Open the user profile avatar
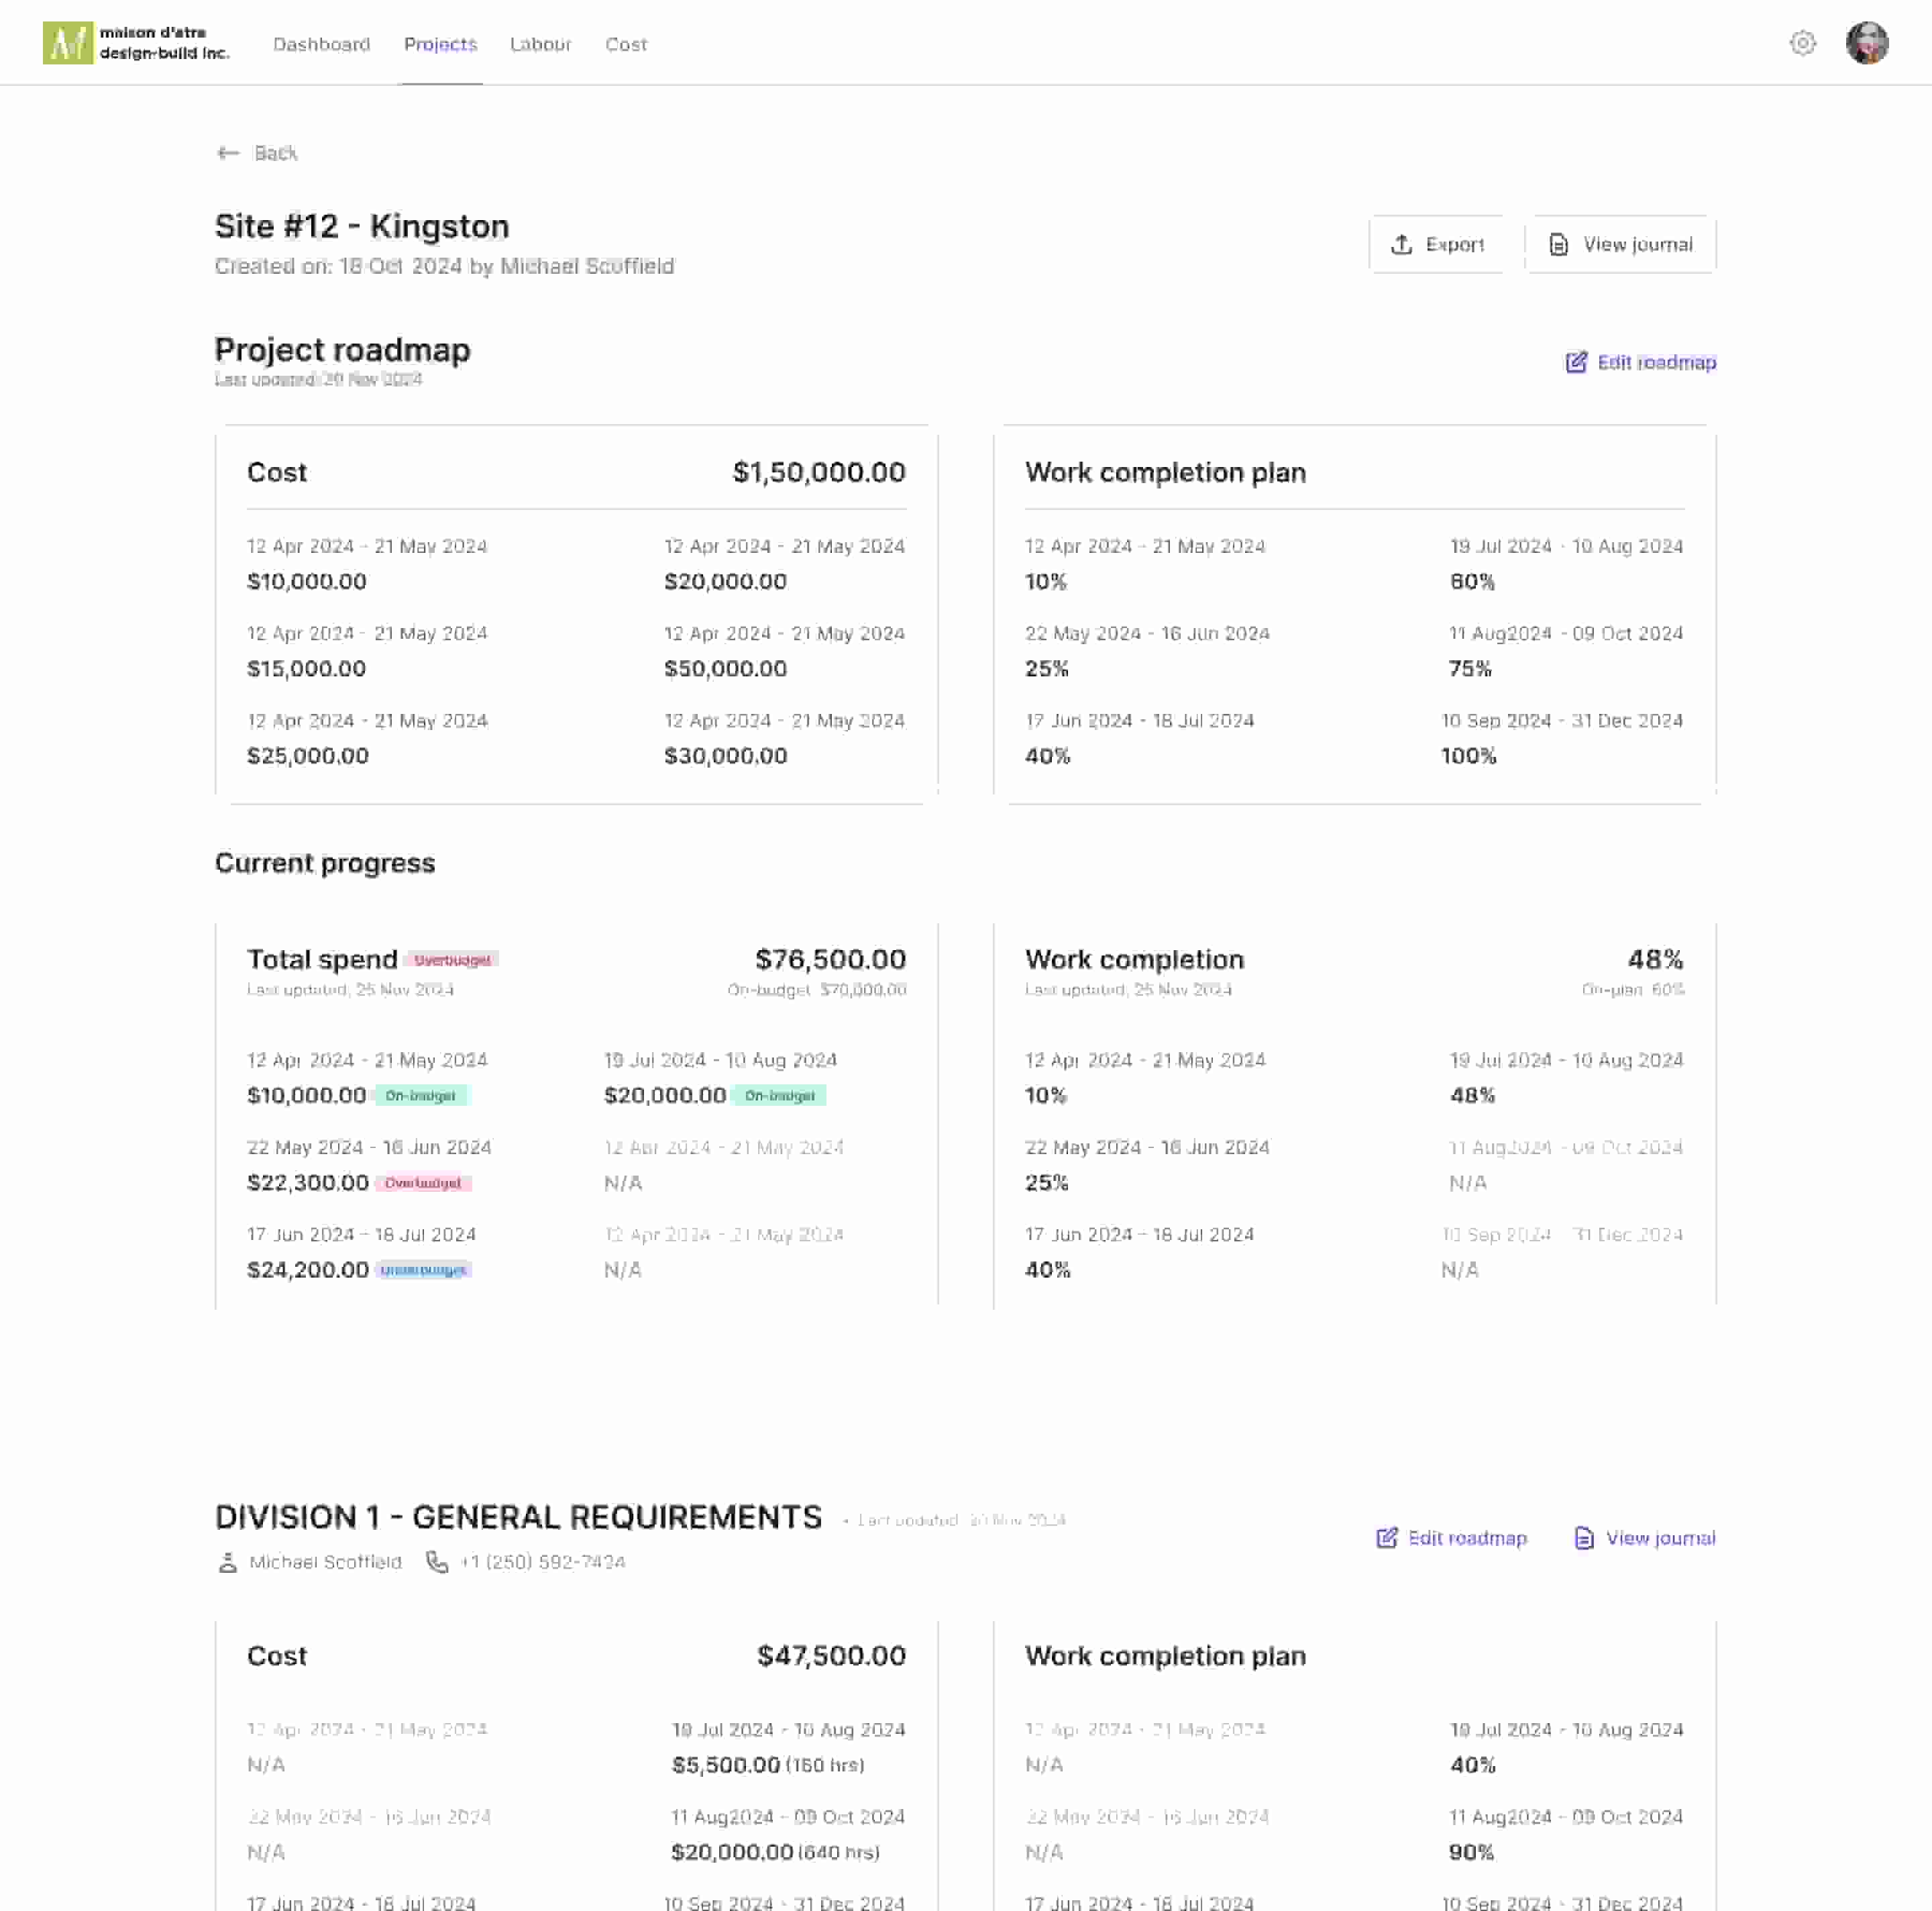Image resolution: width=1932 pixels, height=1911 pixels. 1866,43
